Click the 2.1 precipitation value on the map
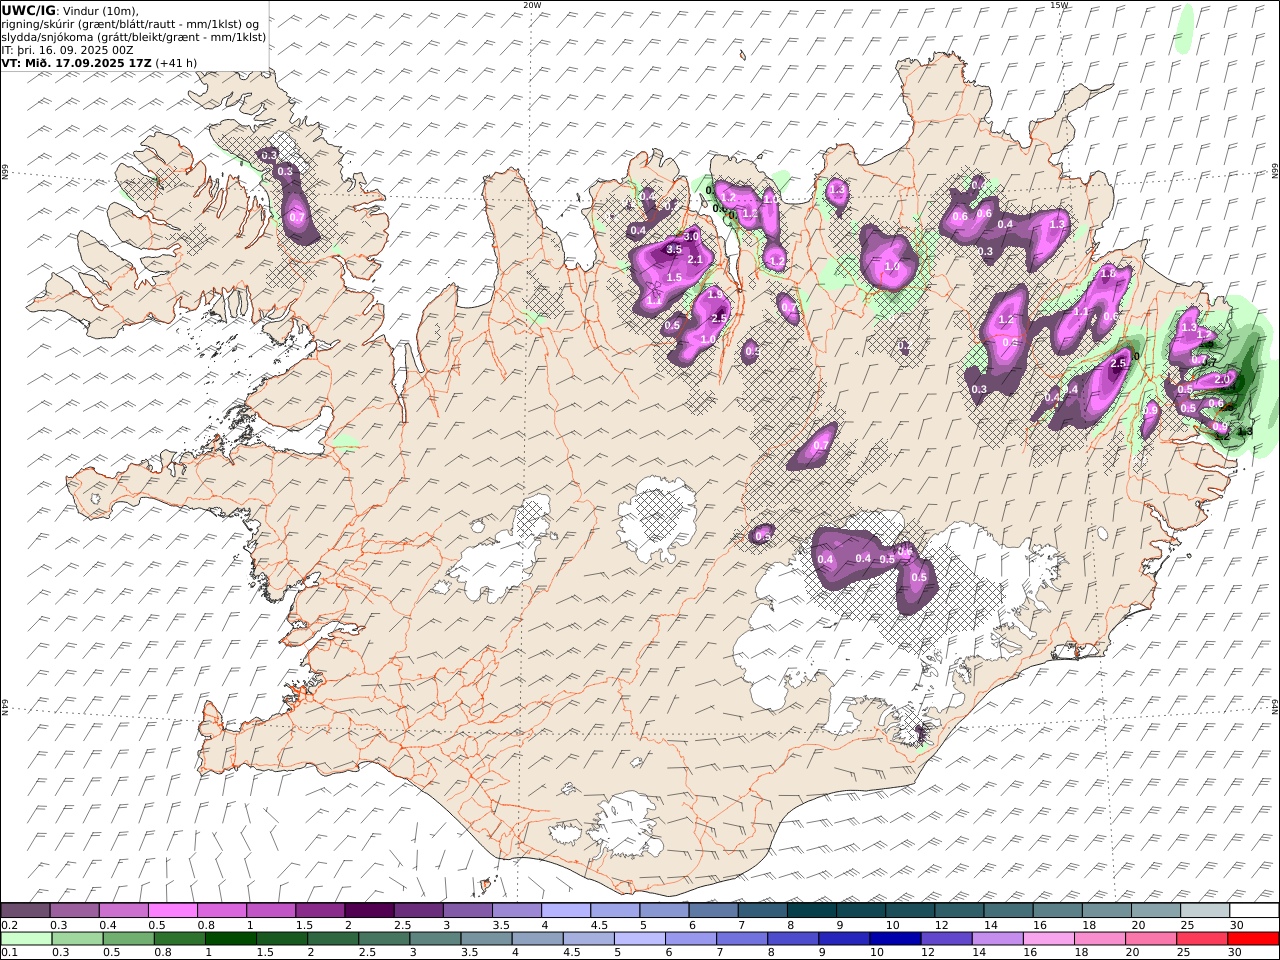This screenshot has height=960, width=1280. click(x=697, y=260)
